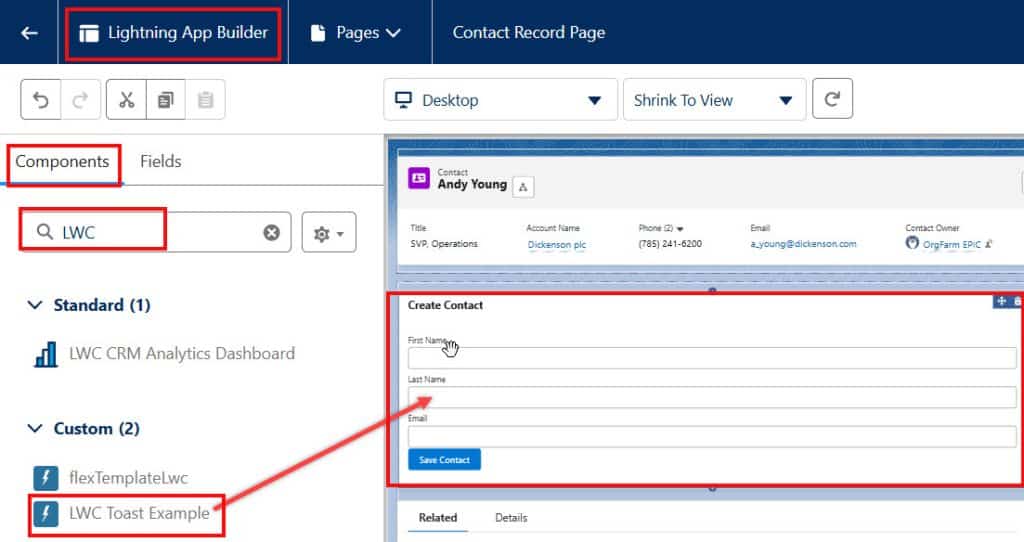
Task: Click the Email input in Create Contact
Action: (x=712, y=436)
